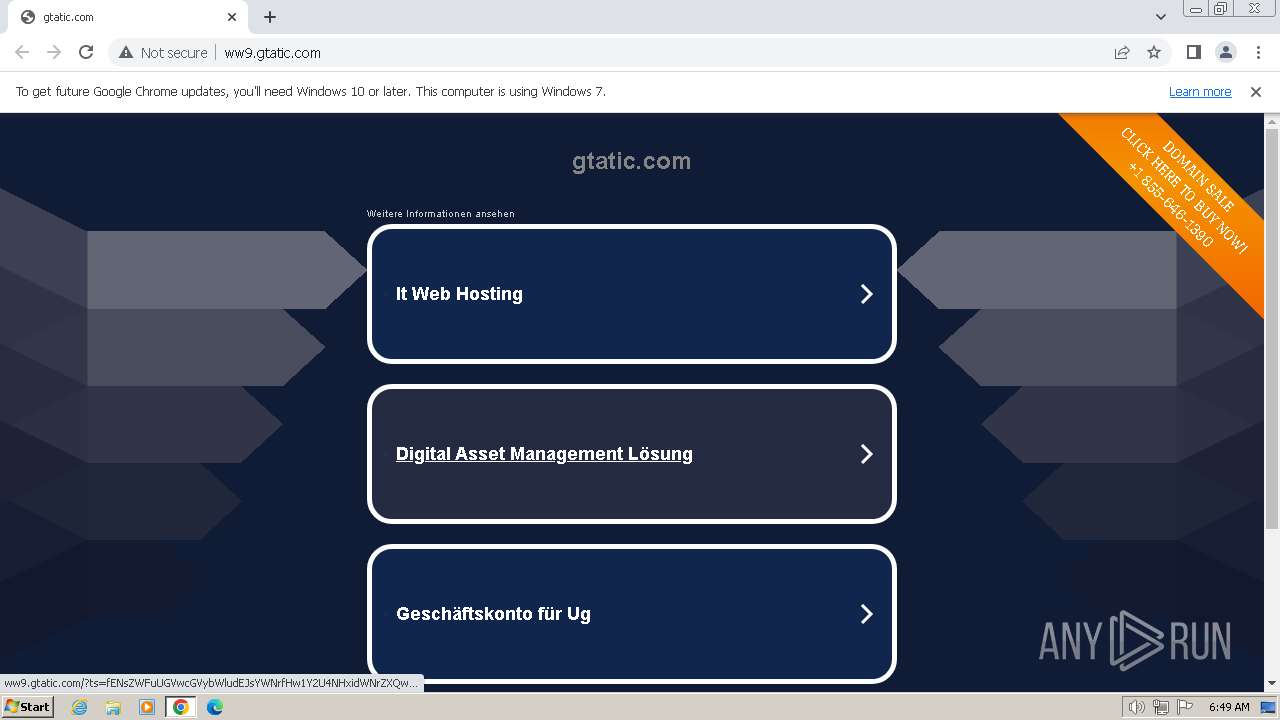Open the Action Center flag icon
Image resolution: width=1280 pixels, height=720 pixels.
(x=1185, y=707)
